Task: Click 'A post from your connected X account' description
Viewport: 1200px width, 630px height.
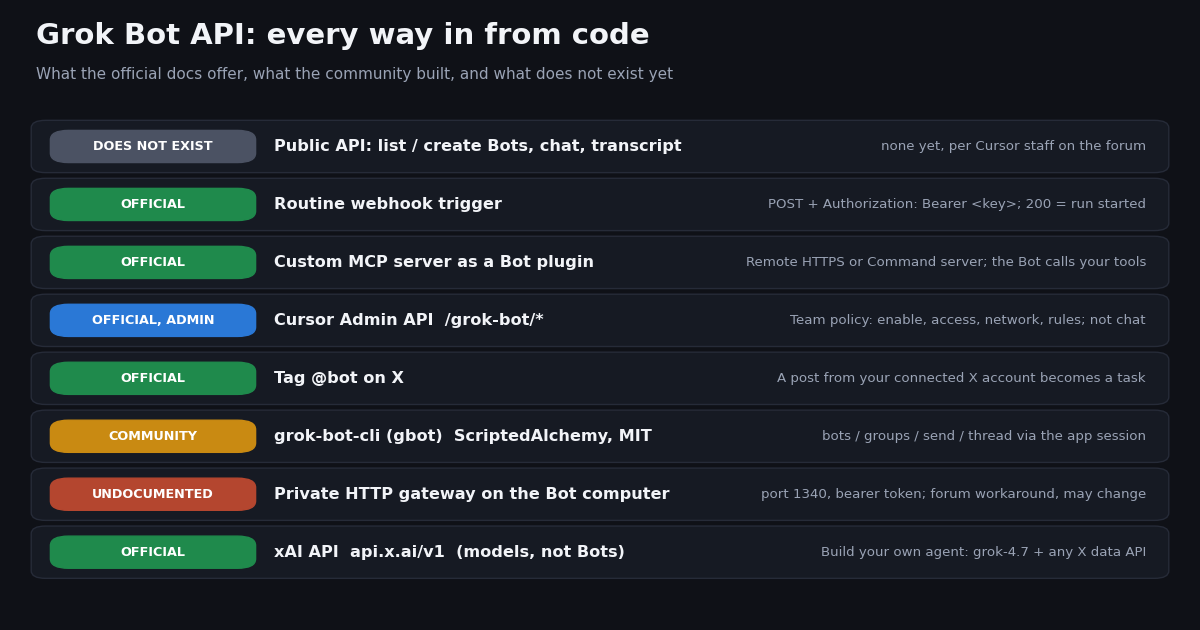Action: coord(961,378)
